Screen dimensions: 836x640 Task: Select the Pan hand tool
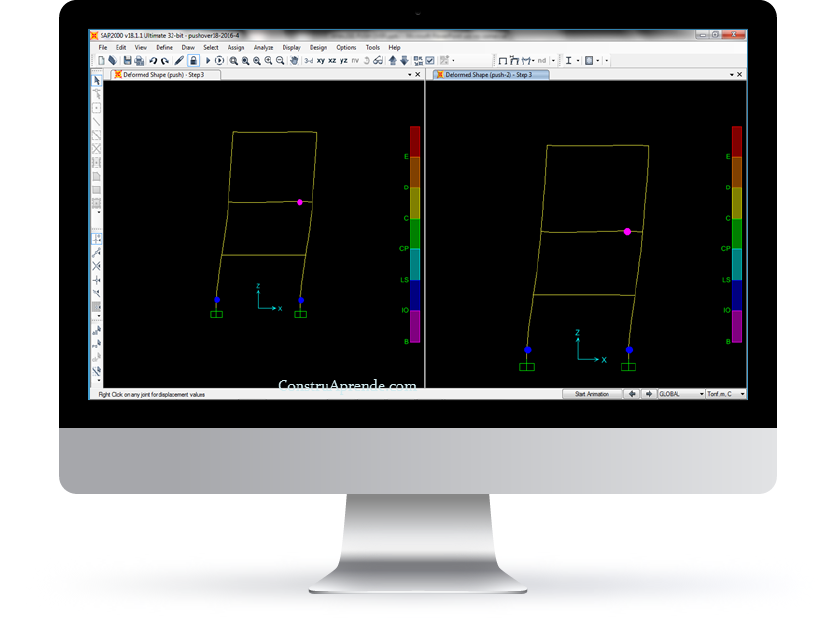[x=294, y=61]
